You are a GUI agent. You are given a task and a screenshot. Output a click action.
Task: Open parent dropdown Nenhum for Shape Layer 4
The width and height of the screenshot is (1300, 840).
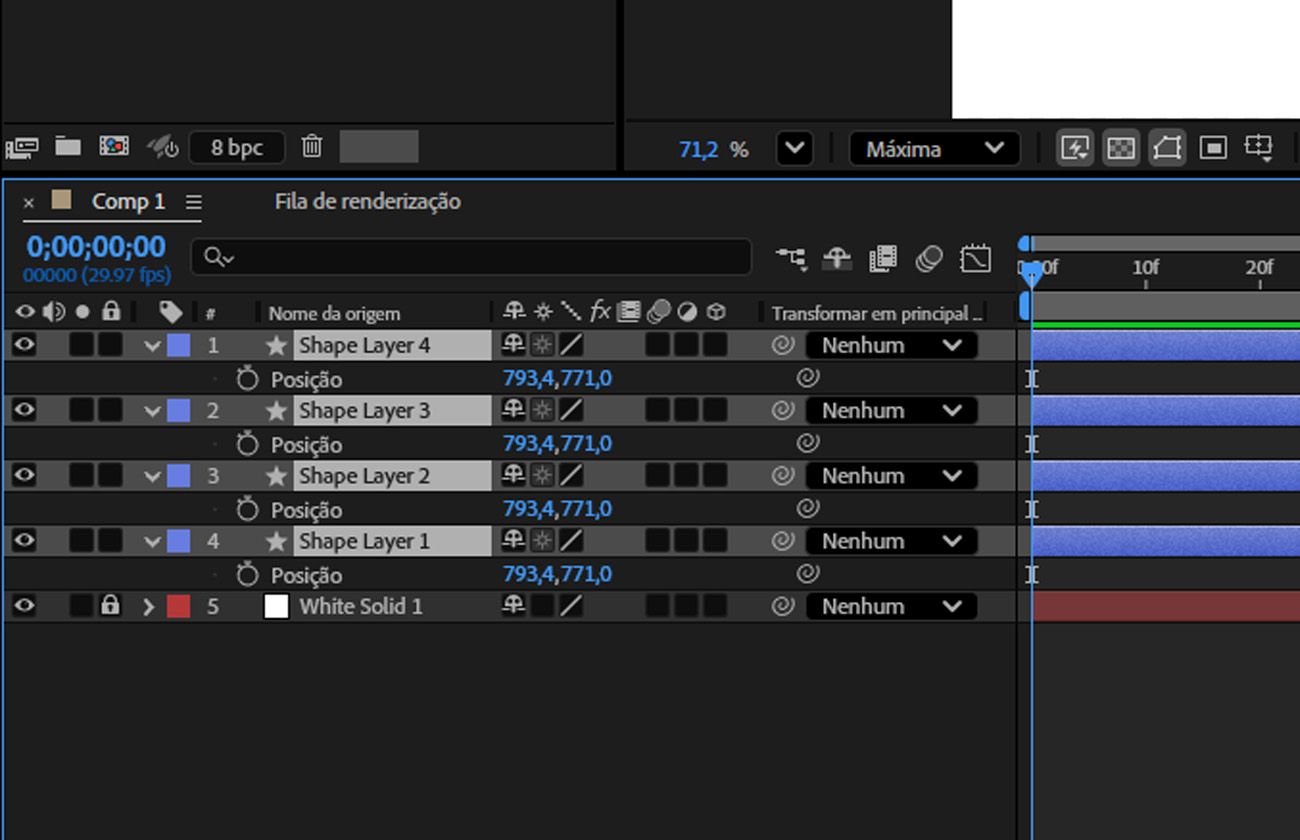click(891, 346)
